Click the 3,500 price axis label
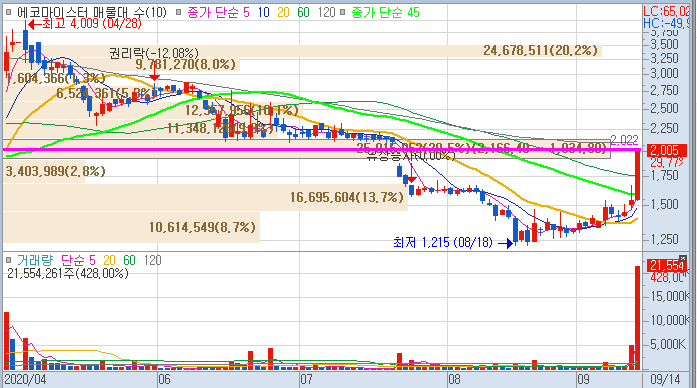697x388 pixels. click(665, 44)
